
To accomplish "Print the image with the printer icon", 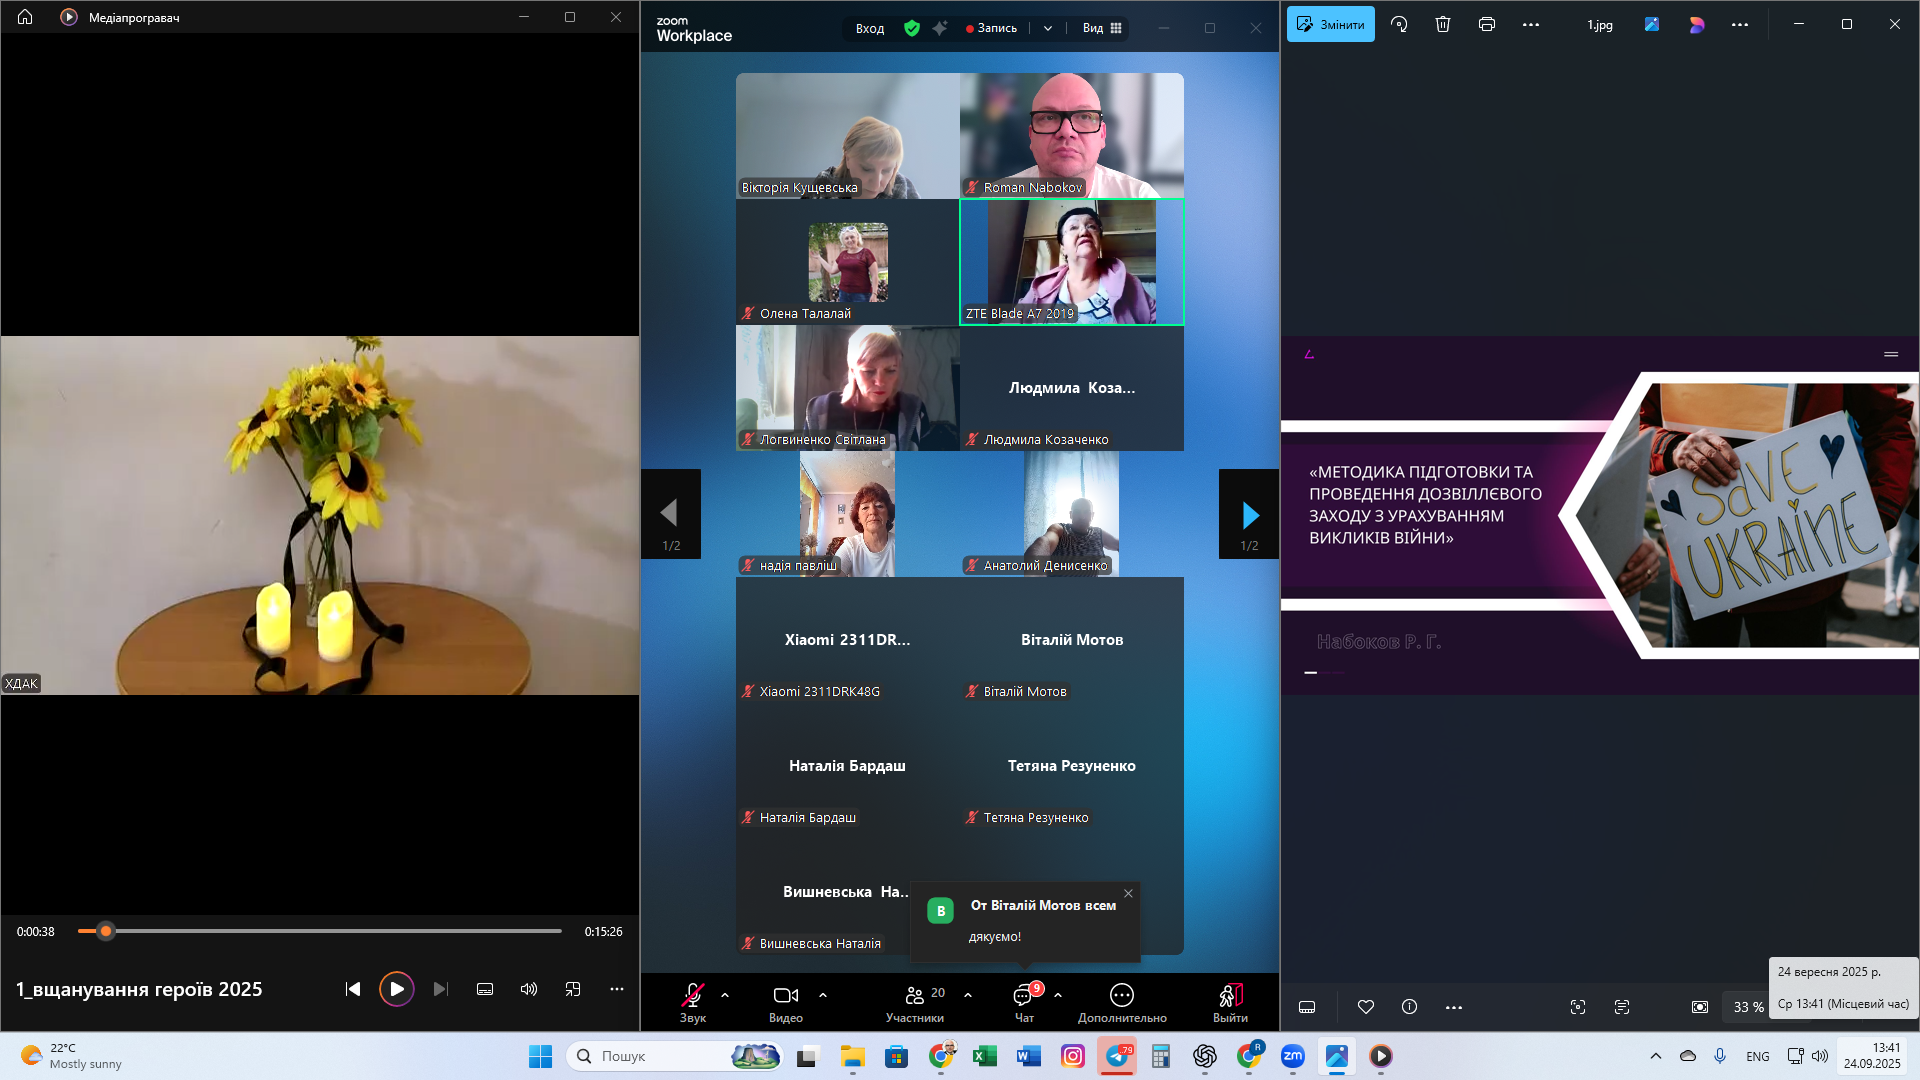I will [1486, 24].
